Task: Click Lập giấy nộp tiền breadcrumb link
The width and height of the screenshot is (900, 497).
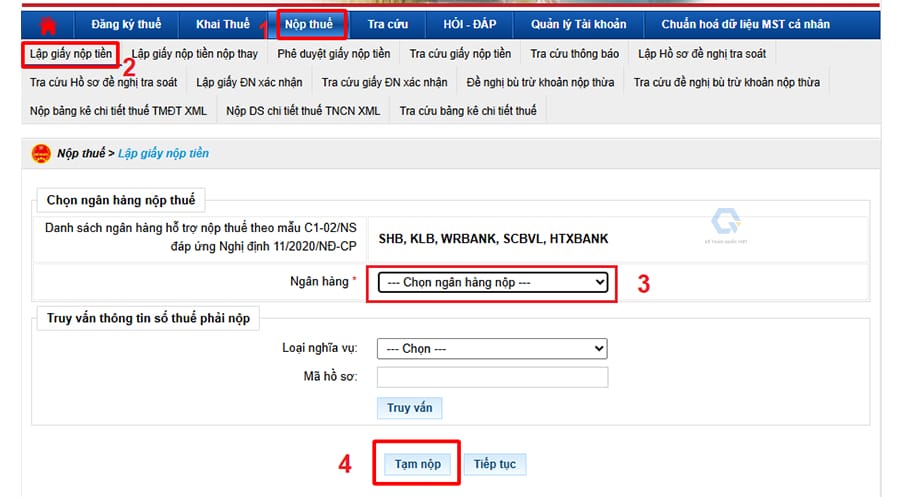Action: coord(163,154)
